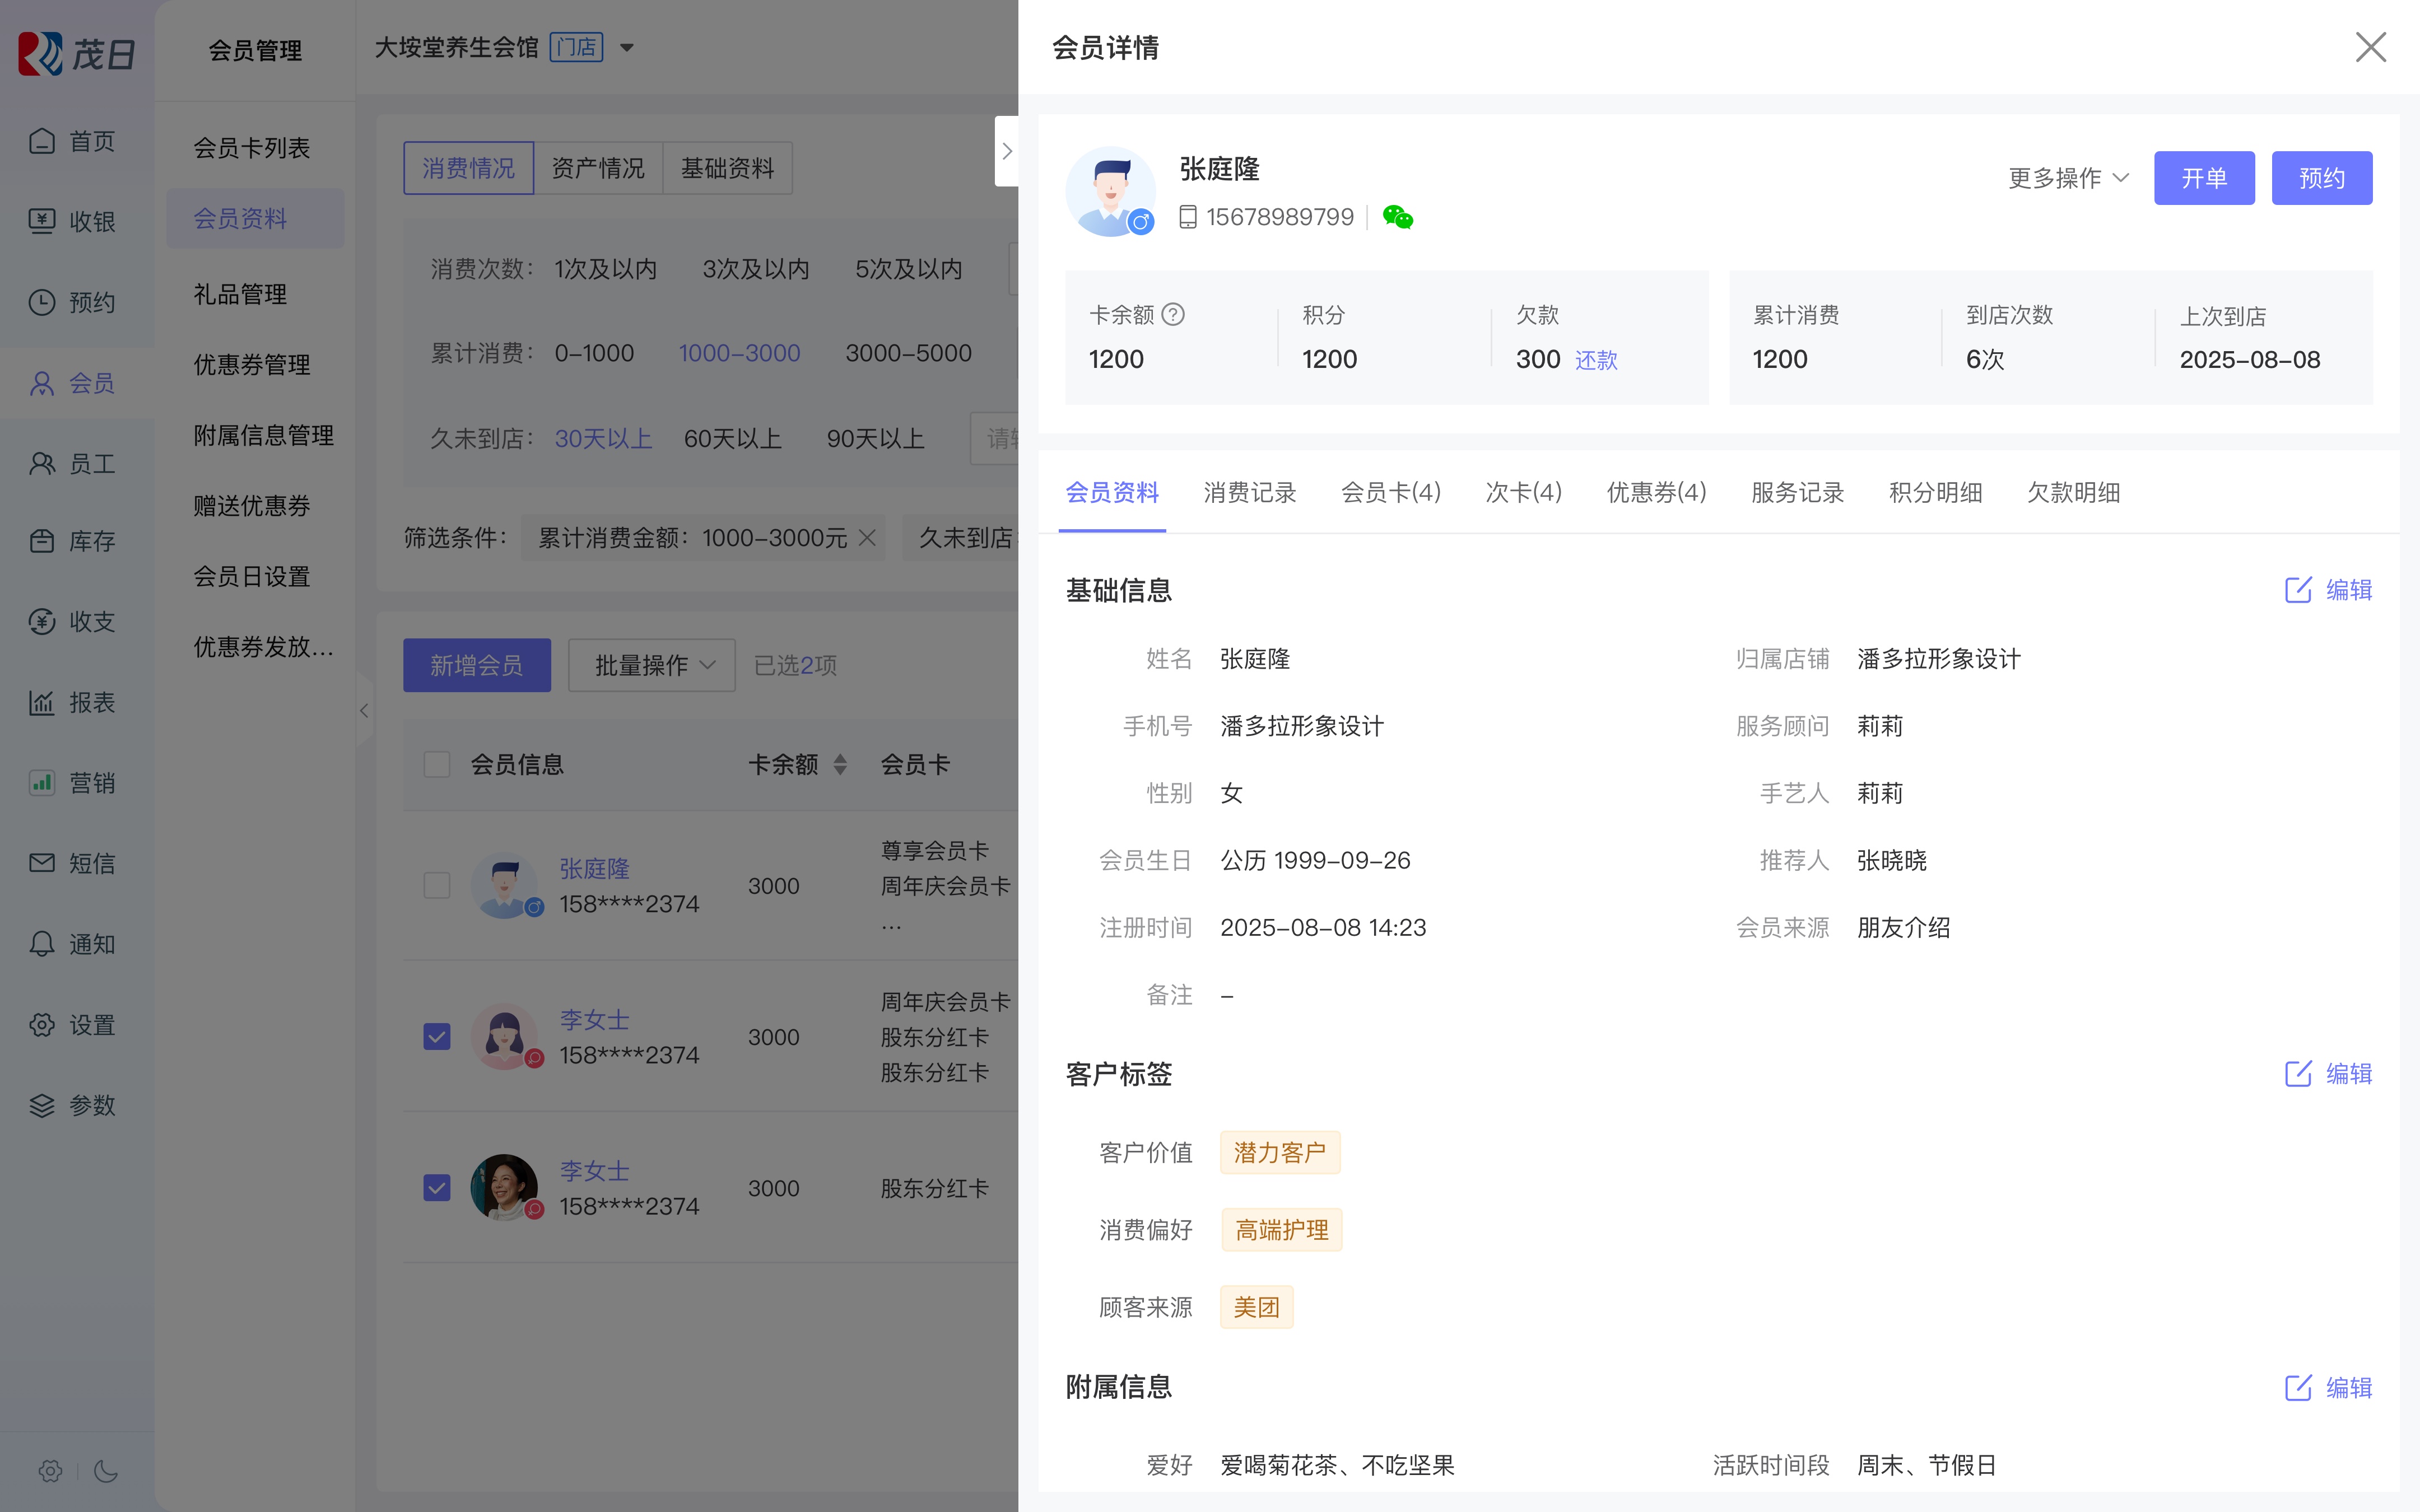Viewport: 2420px width, 1512px height.
Task: Expand the store selector arrow by 门店
Action: click(627, 47)
